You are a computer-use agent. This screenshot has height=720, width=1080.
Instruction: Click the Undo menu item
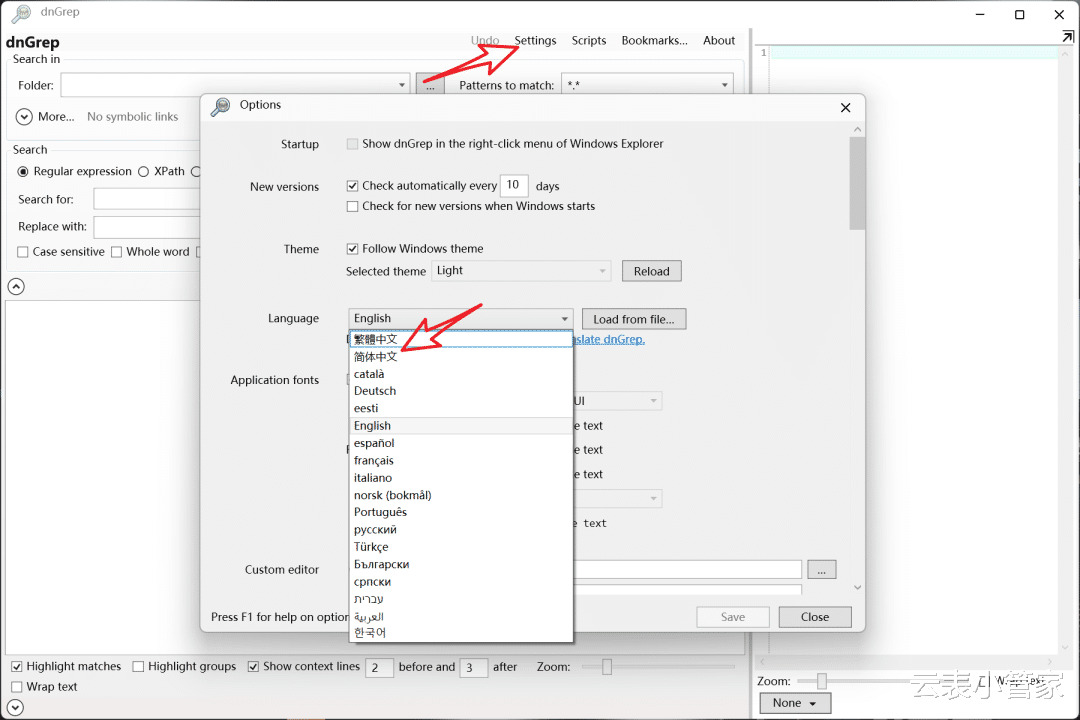[x=485, y=41]
